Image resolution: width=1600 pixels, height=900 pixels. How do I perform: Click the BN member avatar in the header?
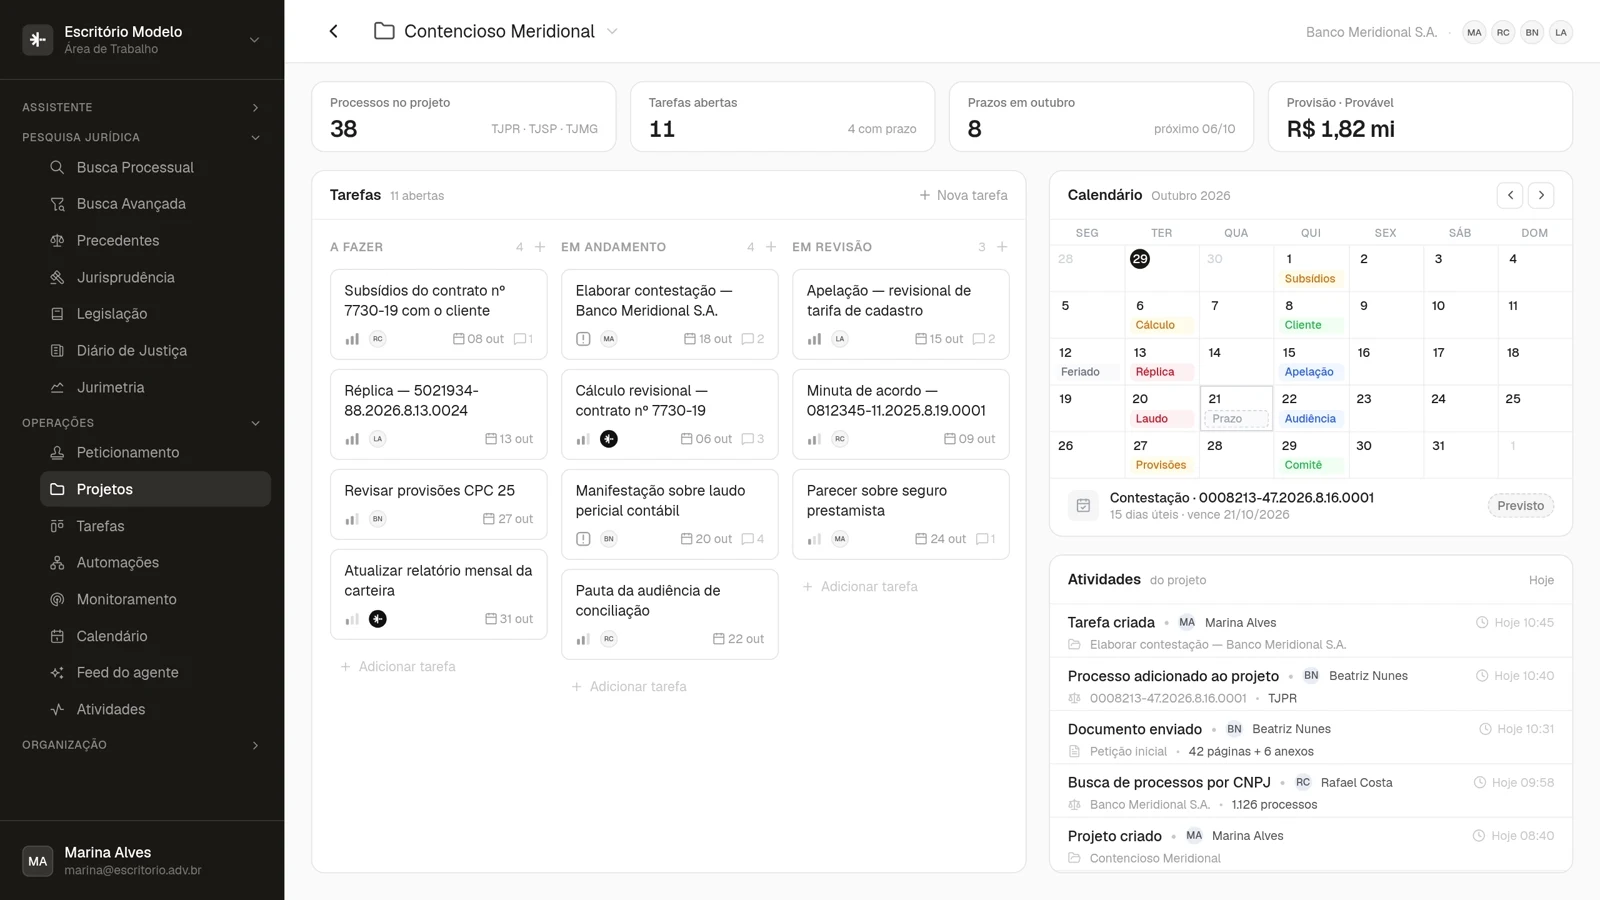click(x=1532, y=32)
